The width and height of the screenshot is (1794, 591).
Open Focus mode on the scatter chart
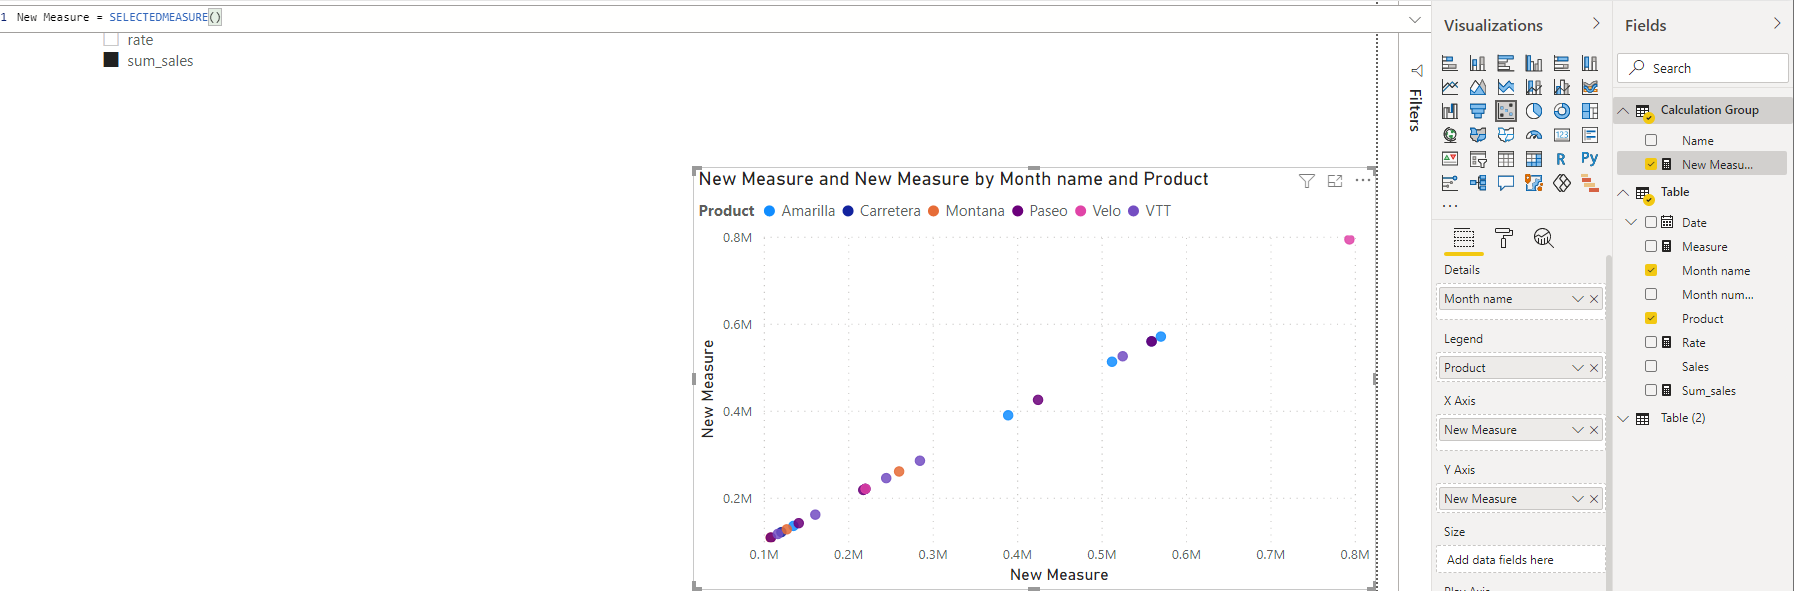point(1335,181)
